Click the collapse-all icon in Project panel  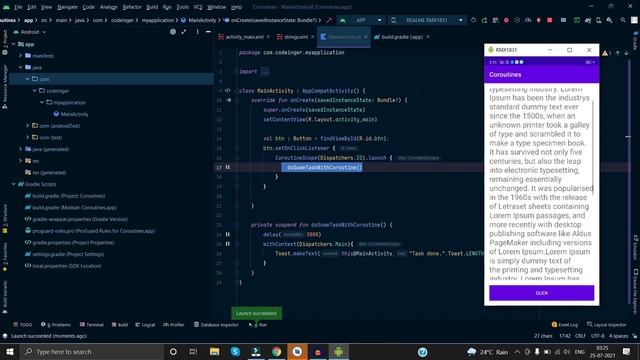coord(184,32)
